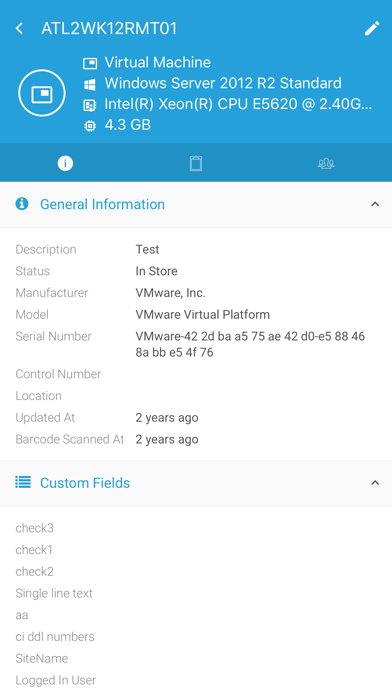Collapse the Custom Fields section
Viewport: 392px width, 696px height.
pyautogui.click(x=375, y=482)
